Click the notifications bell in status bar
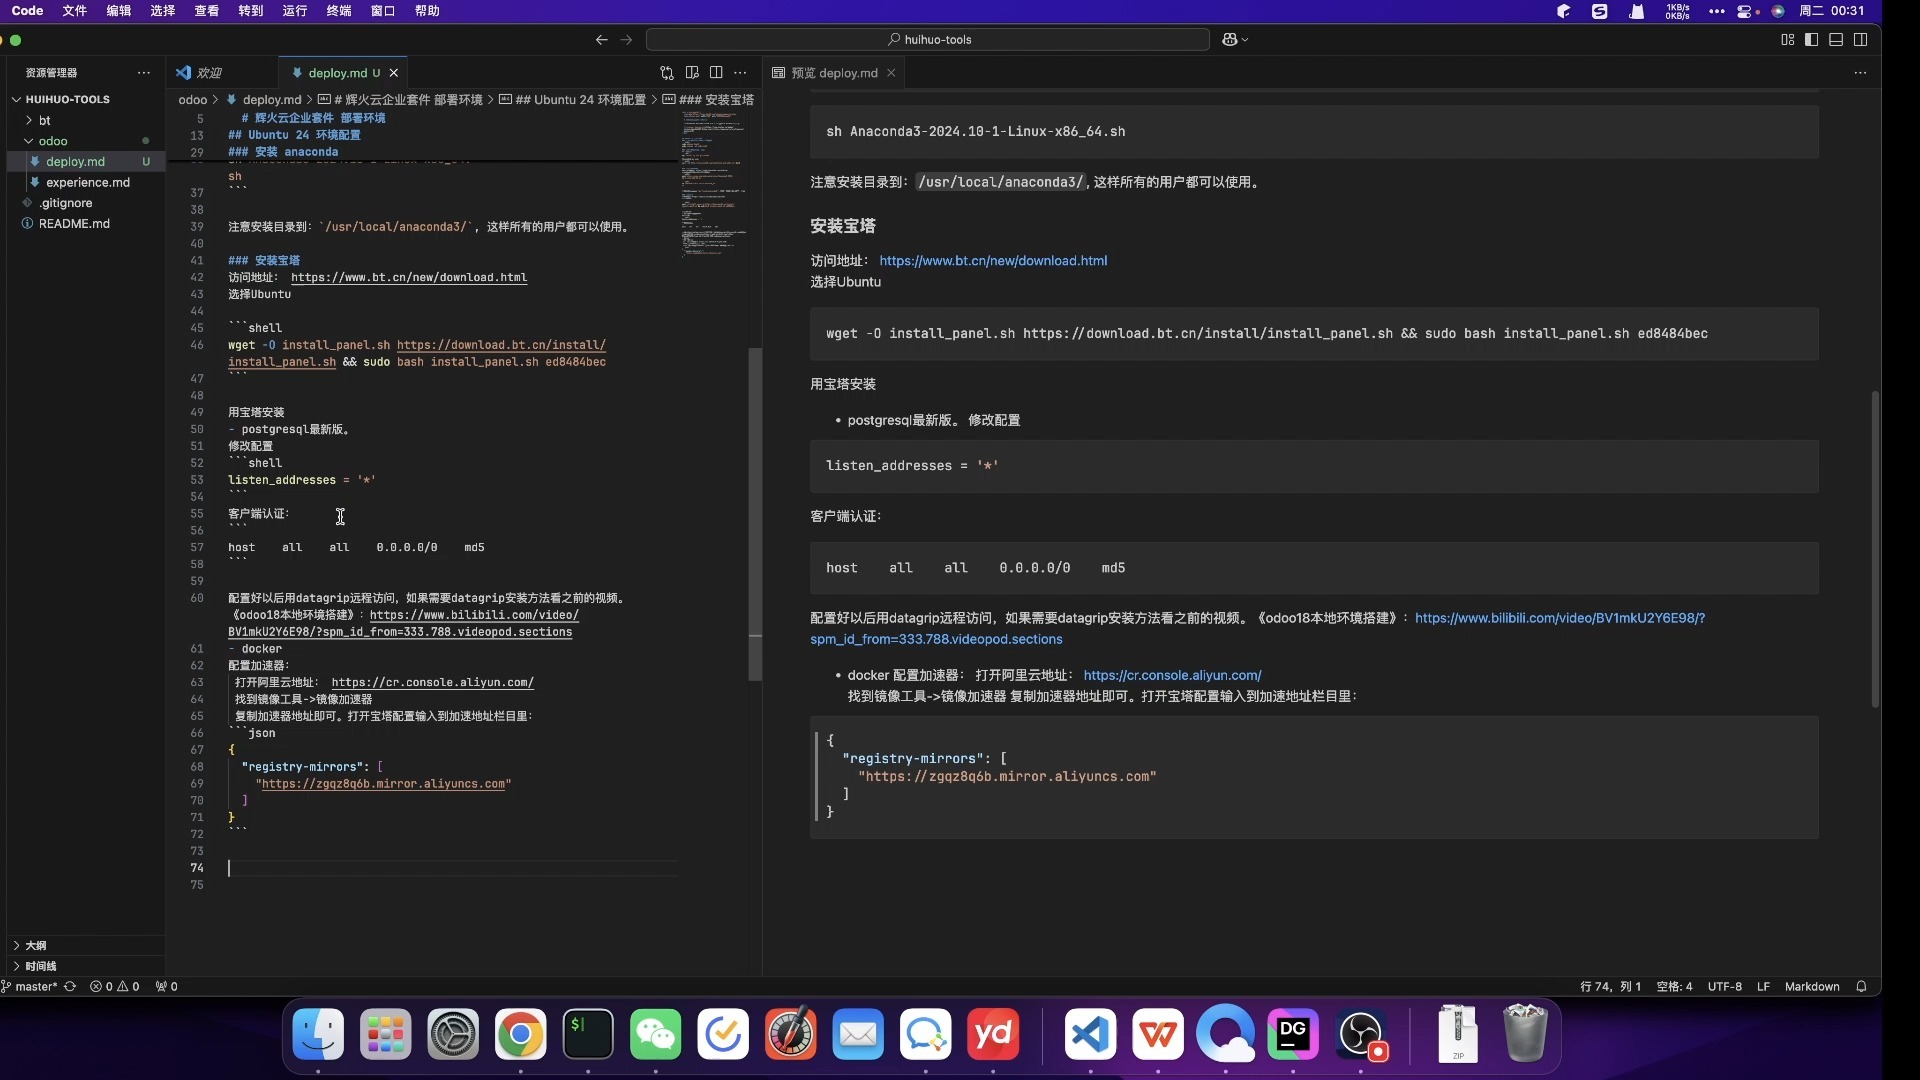1920x1080 pixels. pos(1861,986)
